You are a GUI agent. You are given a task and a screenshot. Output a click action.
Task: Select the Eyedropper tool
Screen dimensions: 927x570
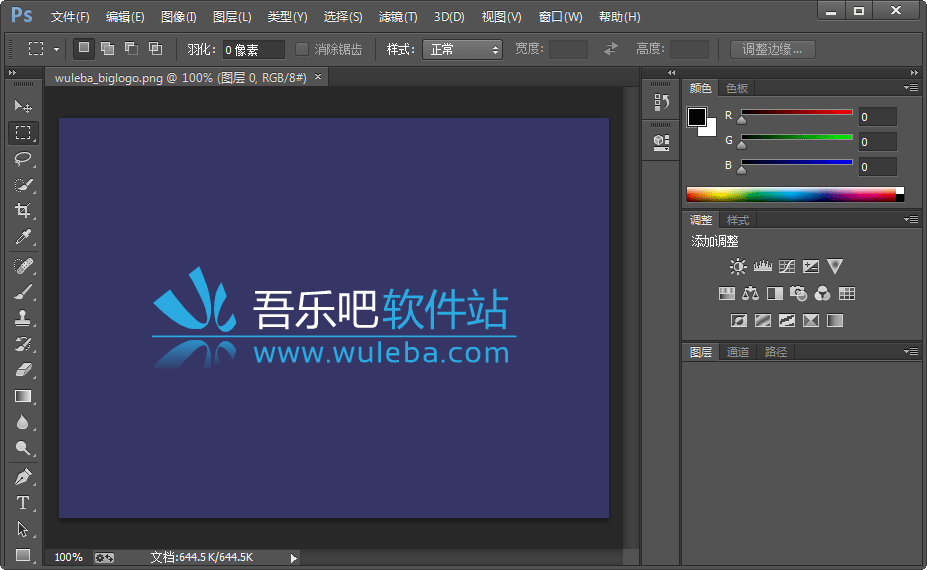[23, 237]
